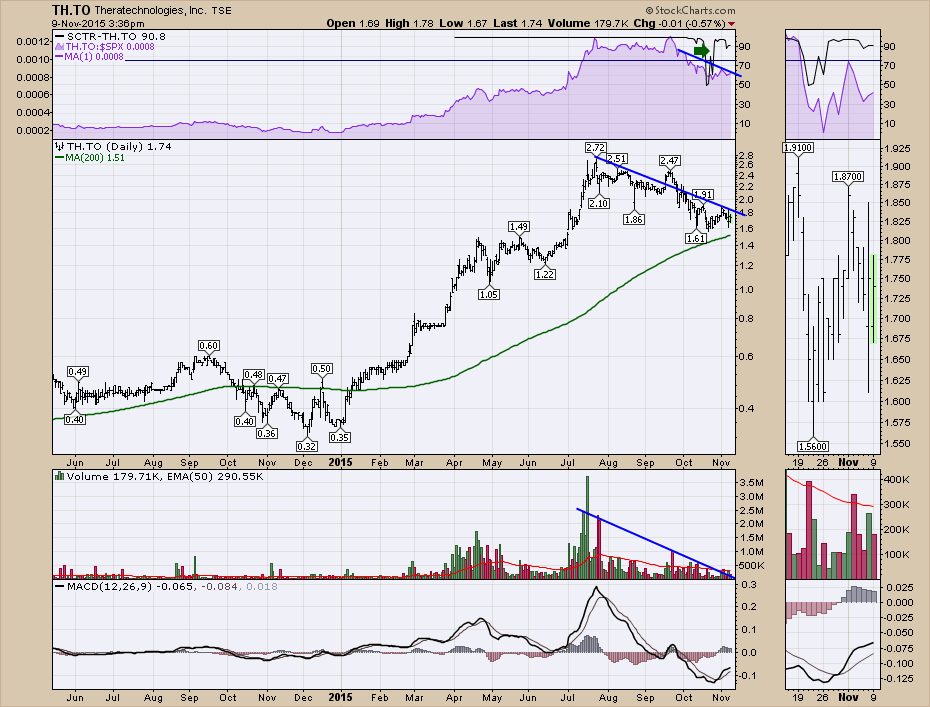Click the 0.48 price label
The width and height of the screenshot is (930, 707).
coord(254,374)
